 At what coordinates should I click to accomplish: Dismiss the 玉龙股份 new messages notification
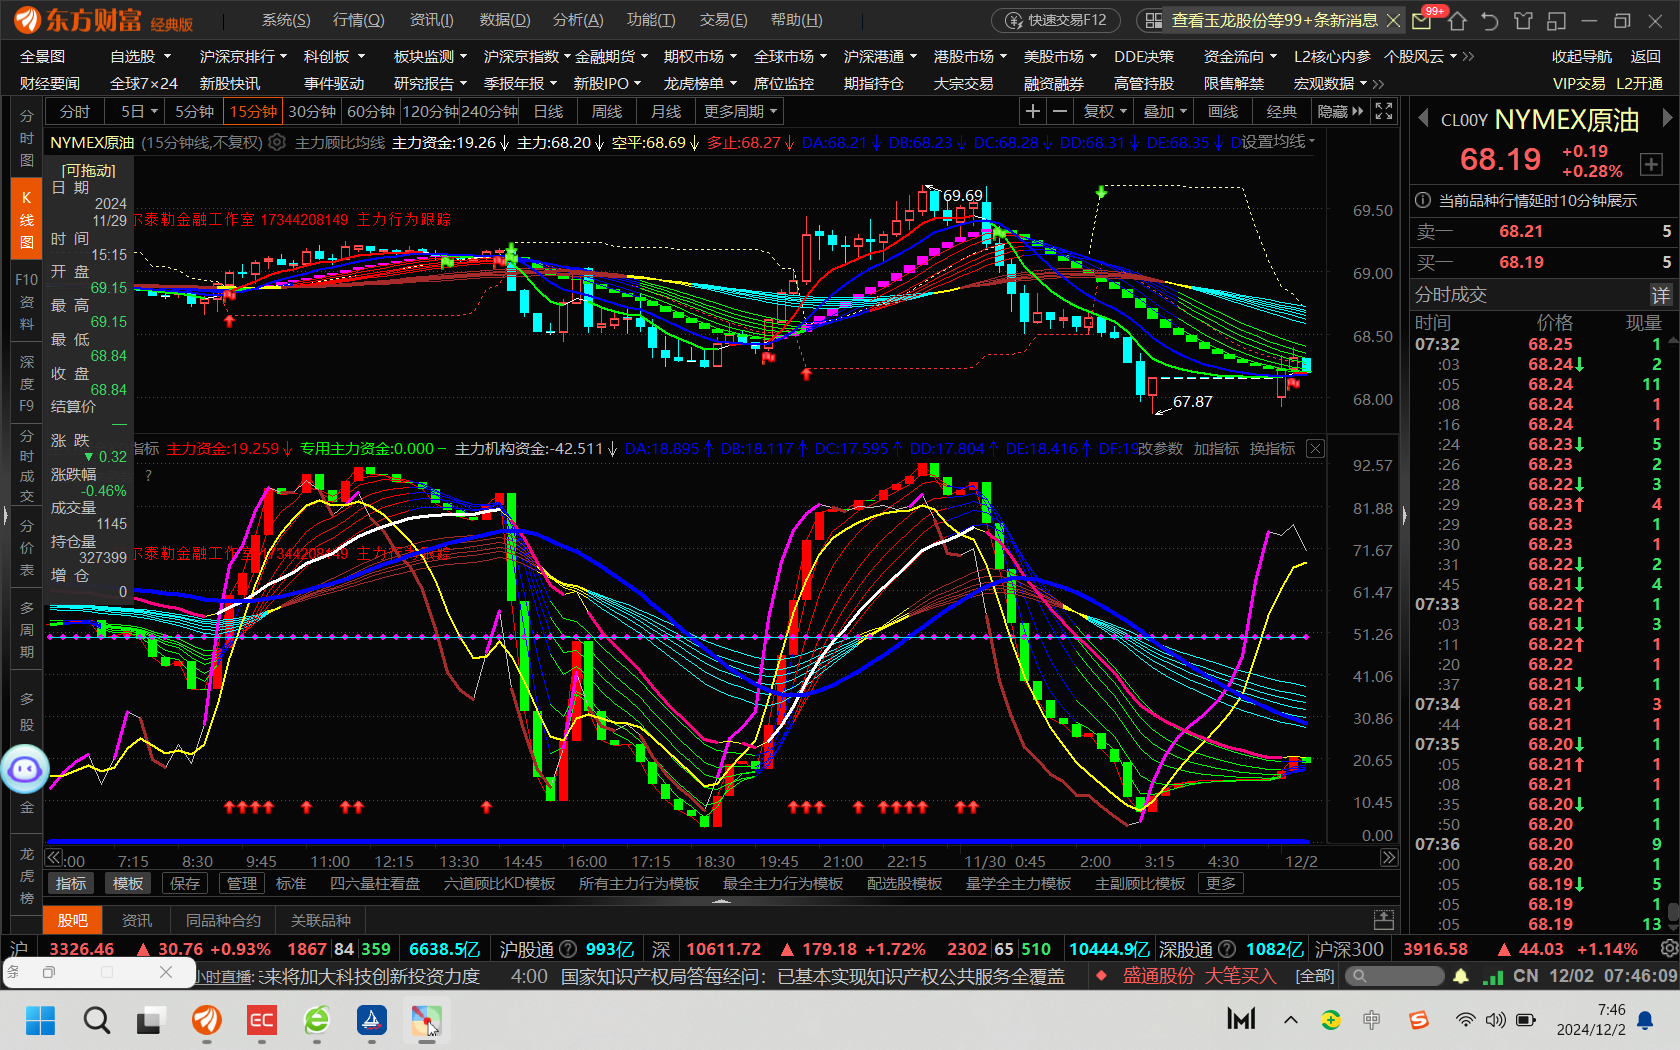coord(1393,20)
